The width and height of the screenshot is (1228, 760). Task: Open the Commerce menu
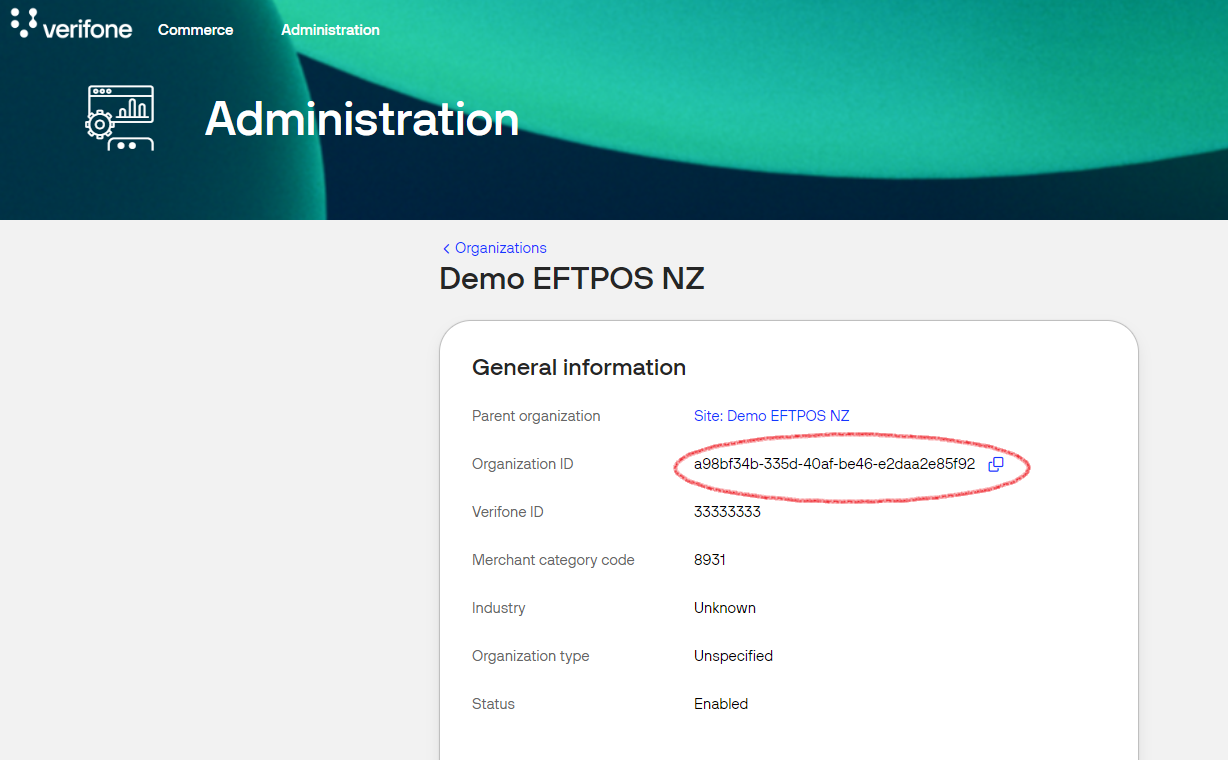195,30
